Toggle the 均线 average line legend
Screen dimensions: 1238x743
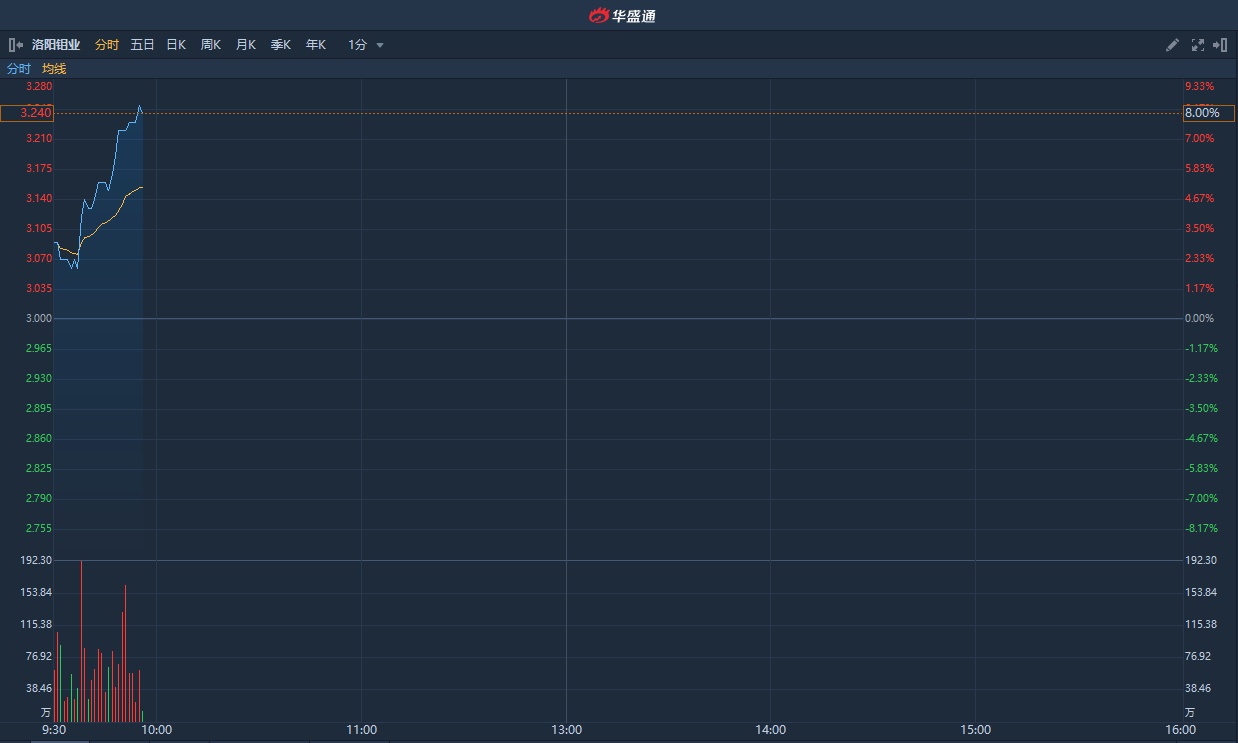point(54,69)
